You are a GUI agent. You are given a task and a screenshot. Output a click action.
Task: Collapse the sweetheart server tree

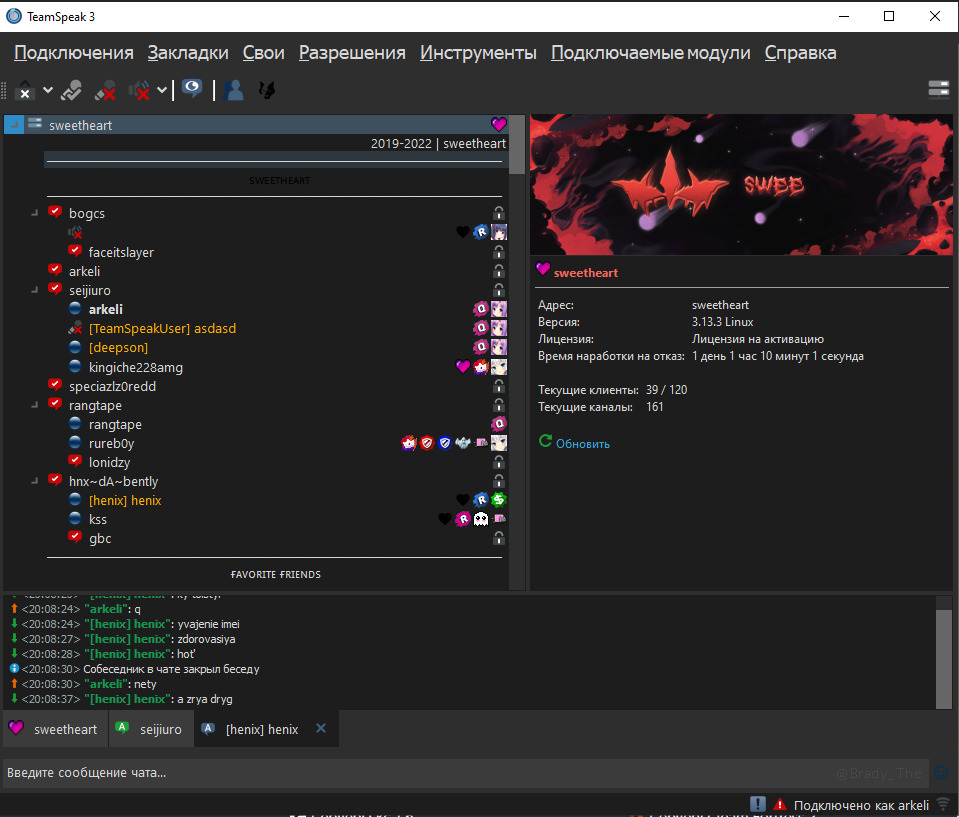[15, 125]
